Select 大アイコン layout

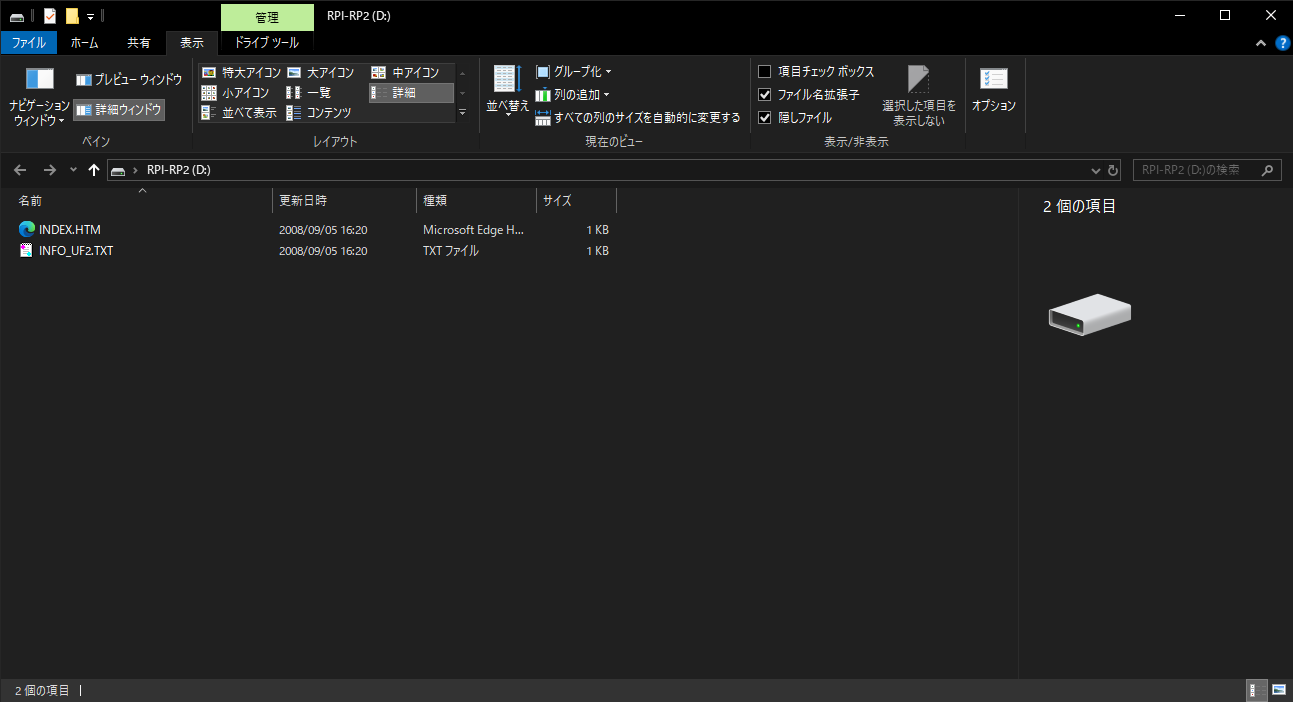pos(321,73)
